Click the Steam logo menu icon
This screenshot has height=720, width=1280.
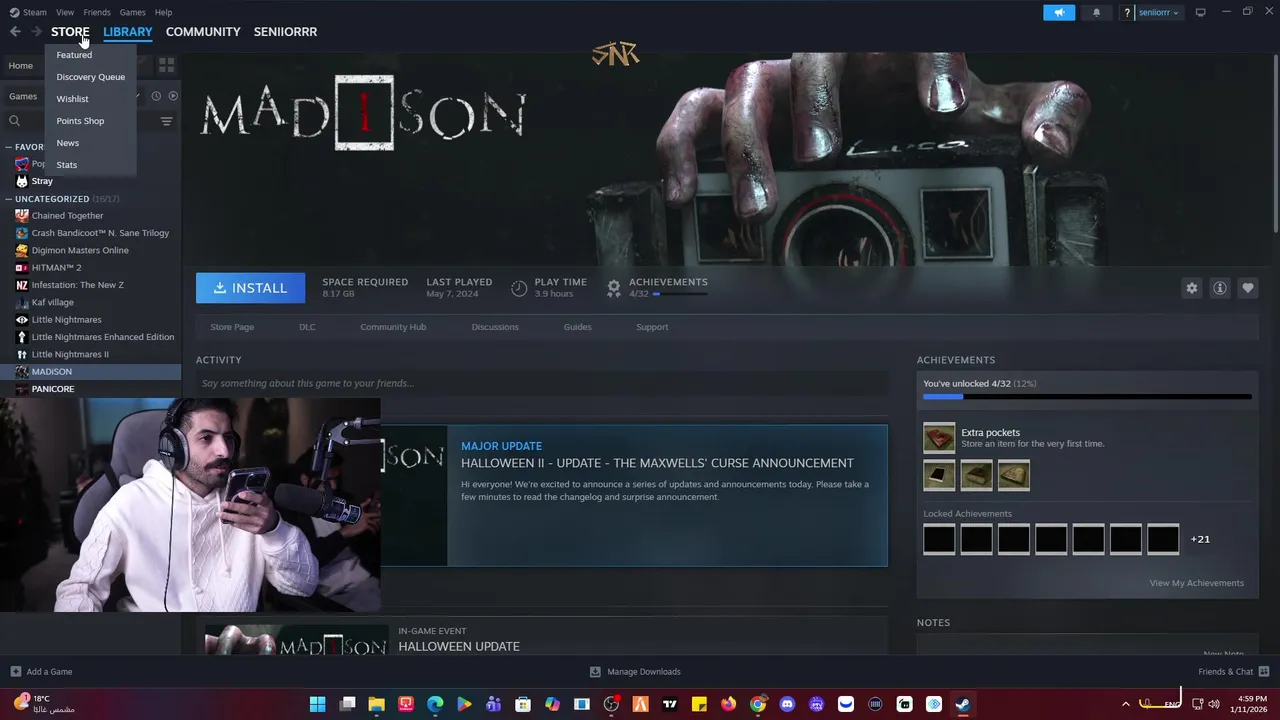coord(14,12)
